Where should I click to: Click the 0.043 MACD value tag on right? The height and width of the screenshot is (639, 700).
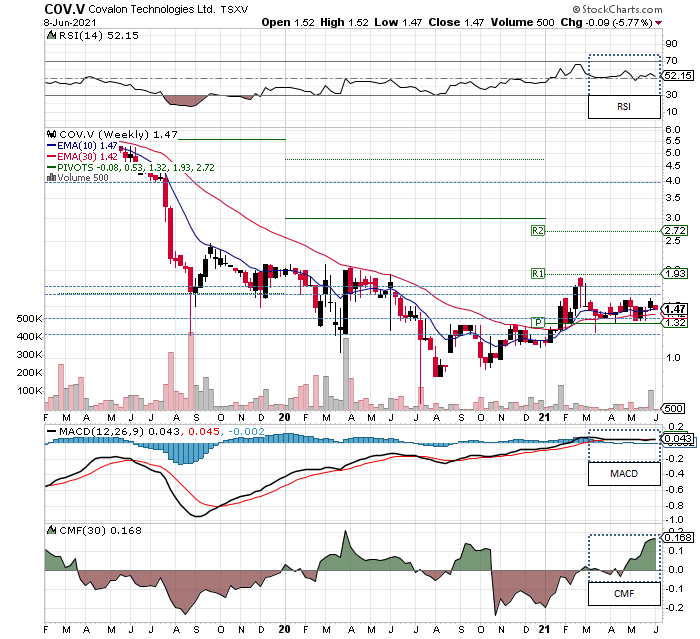[x=678, y=439]
